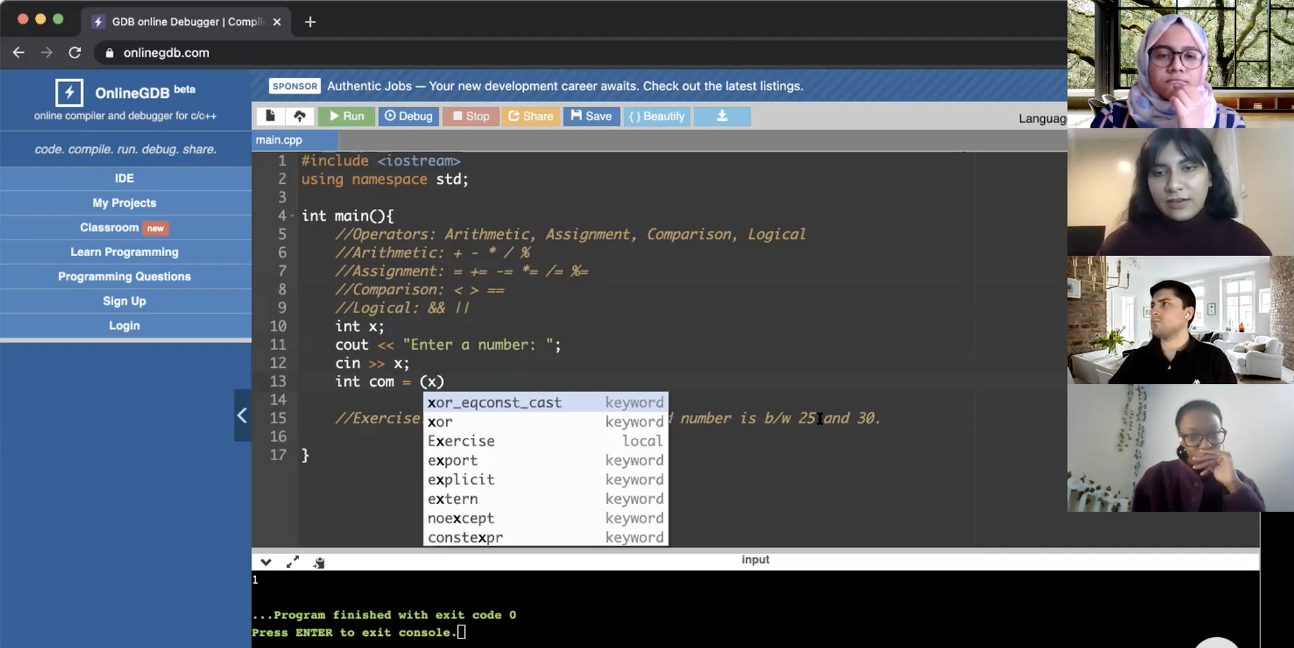The image size is (1294, 648).
Task: Open My Projects in the sidebar
Action: tap(125, 203)
